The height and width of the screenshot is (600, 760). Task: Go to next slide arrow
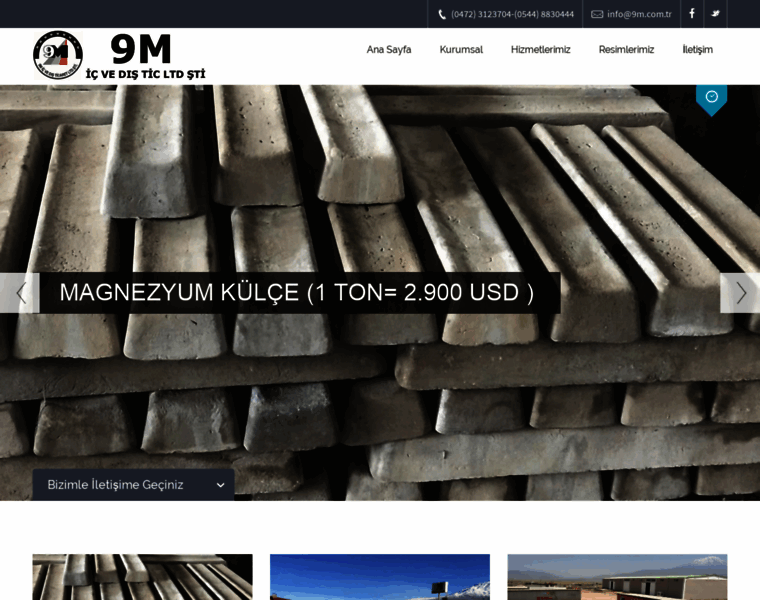740,293
